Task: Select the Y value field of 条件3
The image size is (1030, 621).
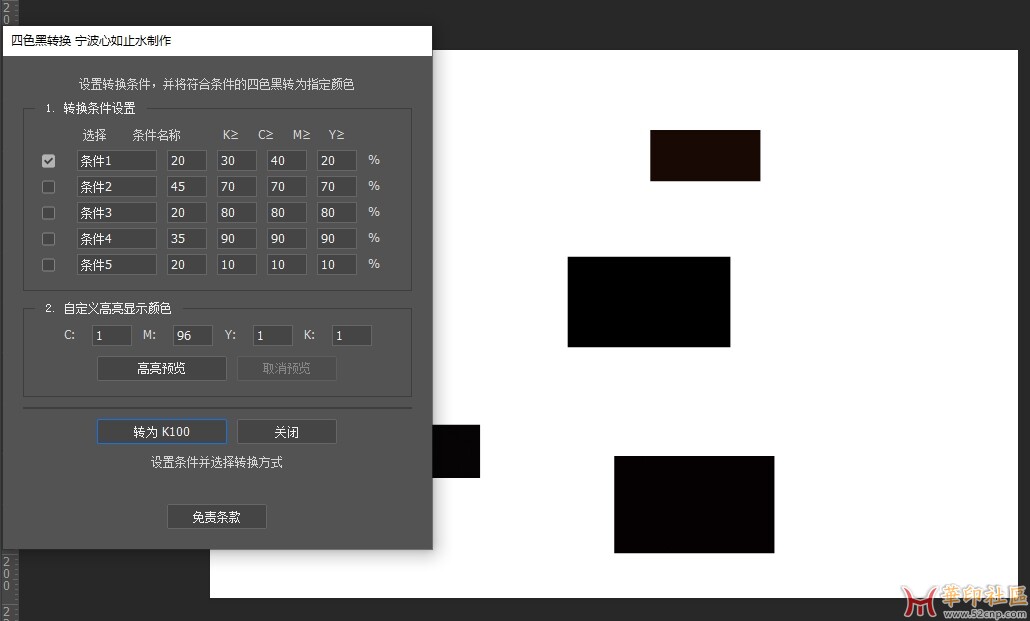Action: (336, 213)
